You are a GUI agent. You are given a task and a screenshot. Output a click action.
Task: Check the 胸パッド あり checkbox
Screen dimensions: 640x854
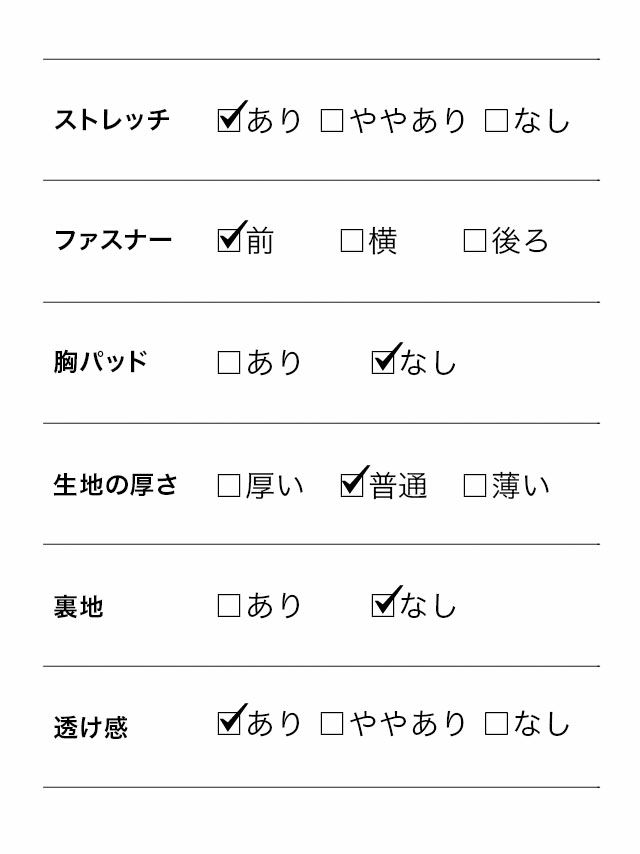[x=229, y=362]
